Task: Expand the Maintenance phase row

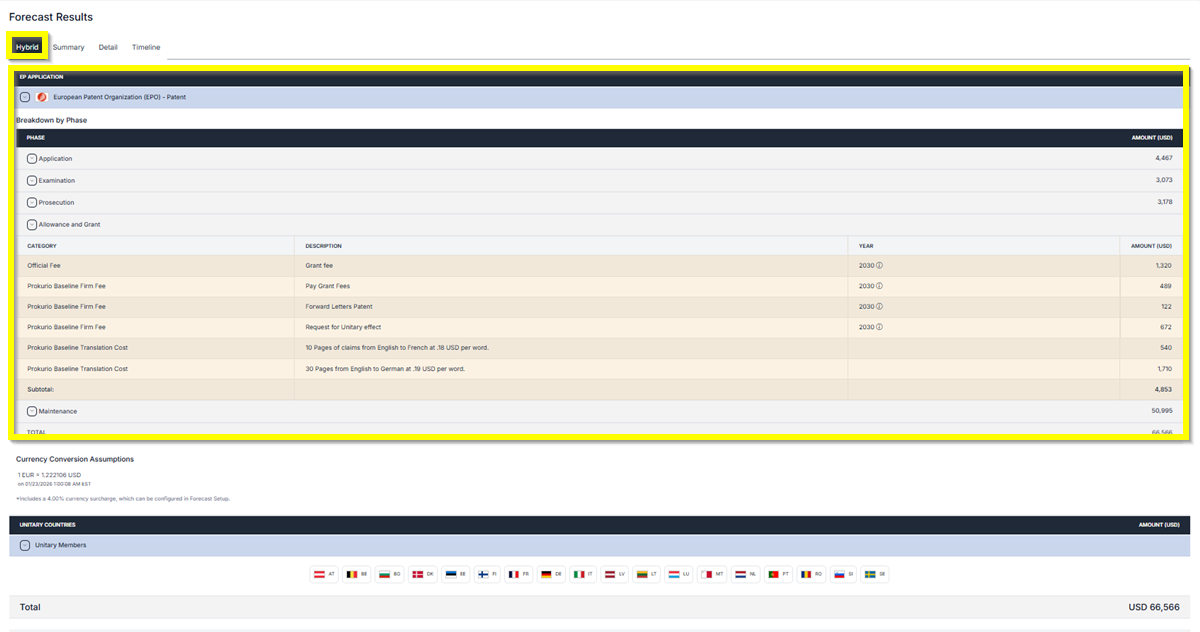Action: click(32, 411)
